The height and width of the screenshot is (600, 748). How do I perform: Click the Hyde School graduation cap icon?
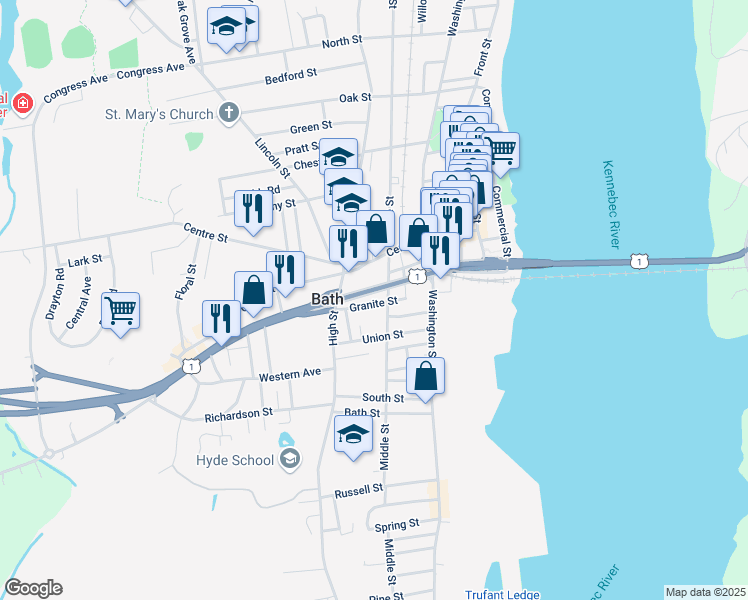coord(290,459)
